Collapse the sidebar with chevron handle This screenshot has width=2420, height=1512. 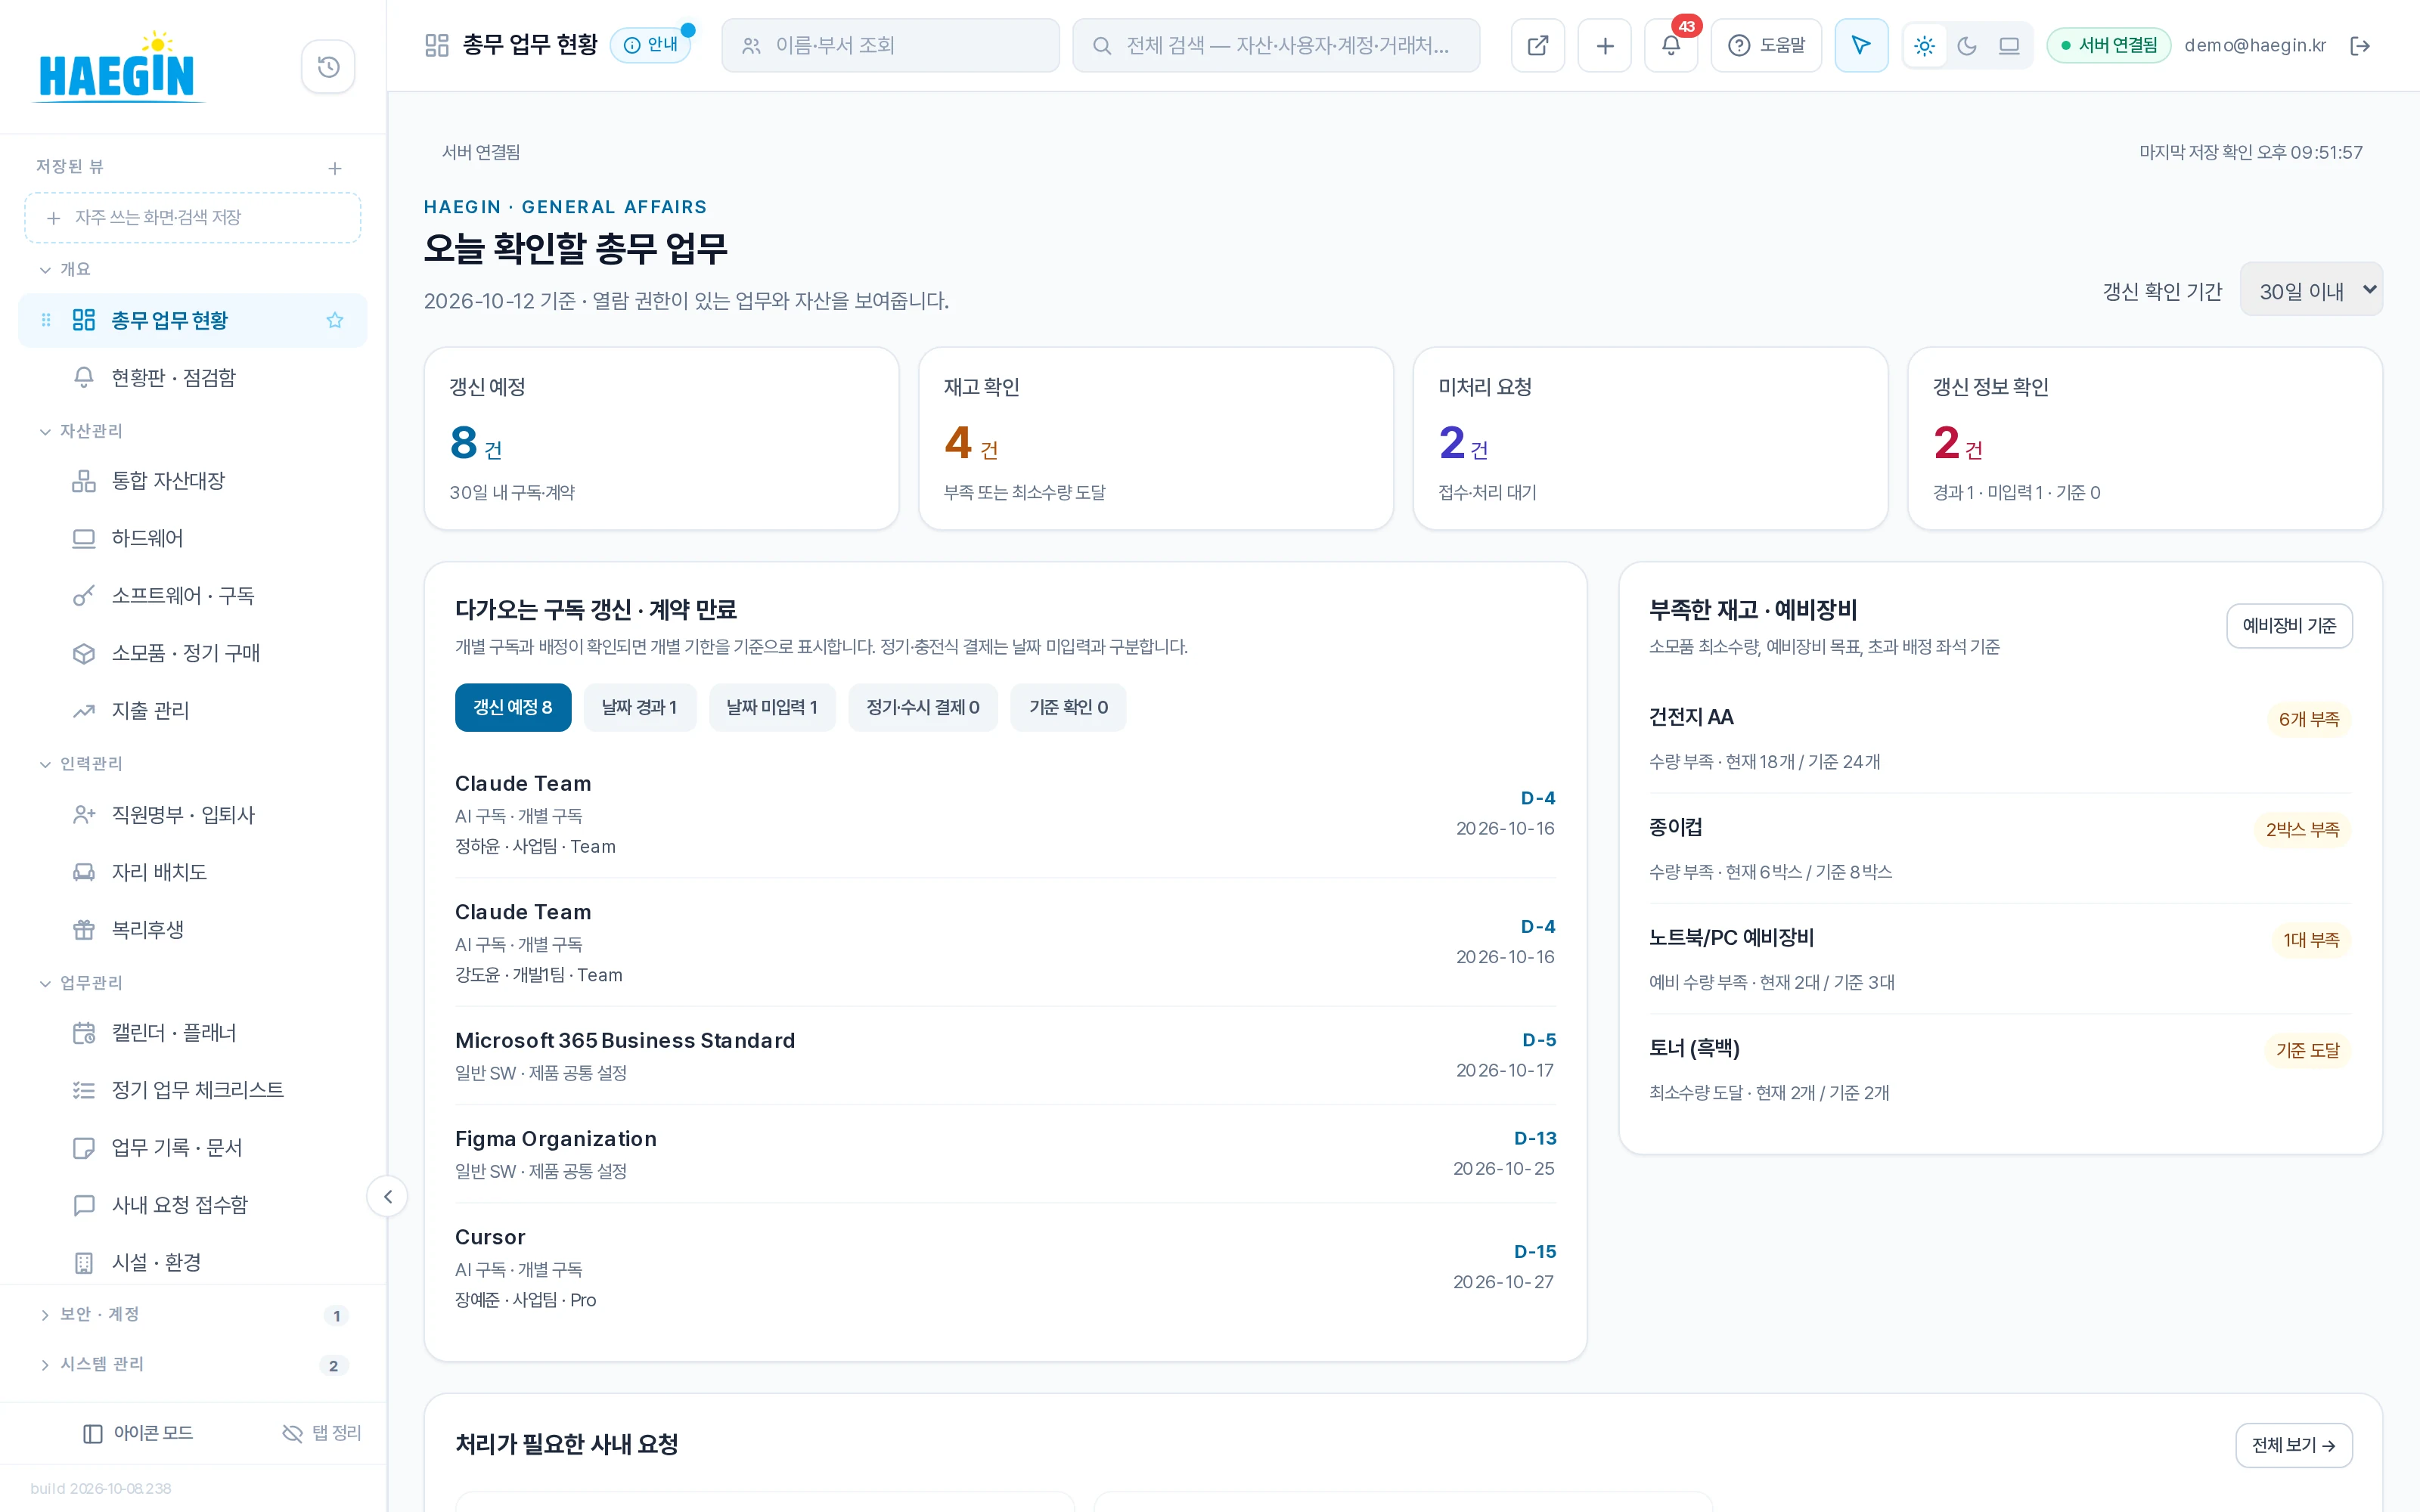tap(387, 1196)
